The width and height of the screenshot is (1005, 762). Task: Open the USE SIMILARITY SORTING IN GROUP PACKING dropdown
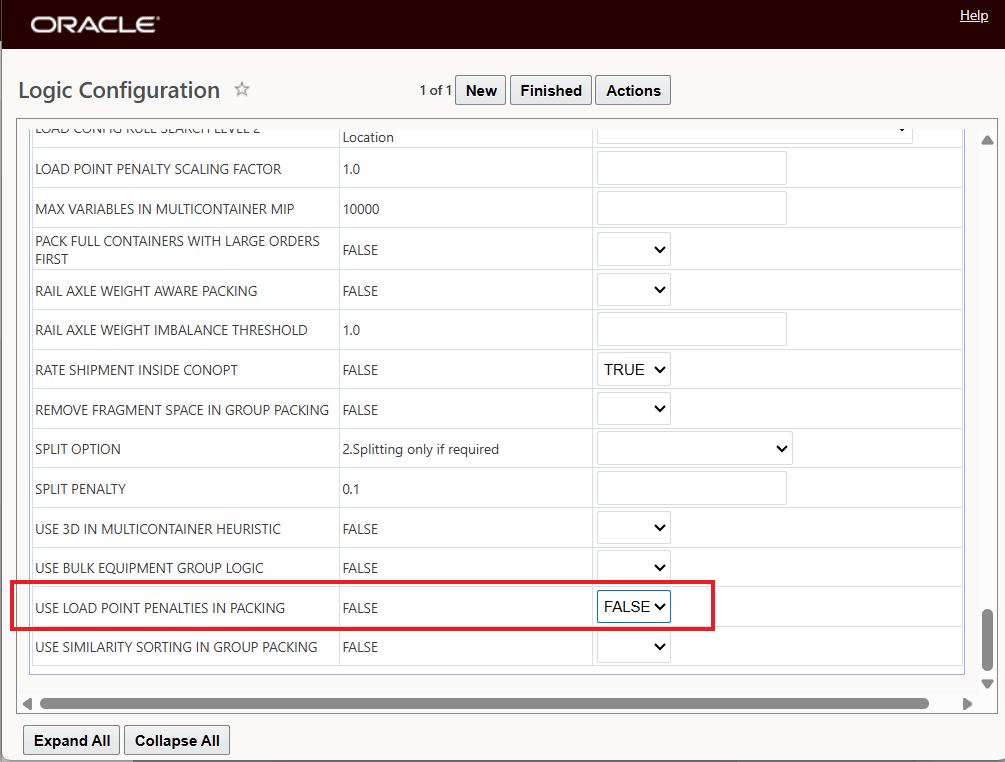point(633,646)
